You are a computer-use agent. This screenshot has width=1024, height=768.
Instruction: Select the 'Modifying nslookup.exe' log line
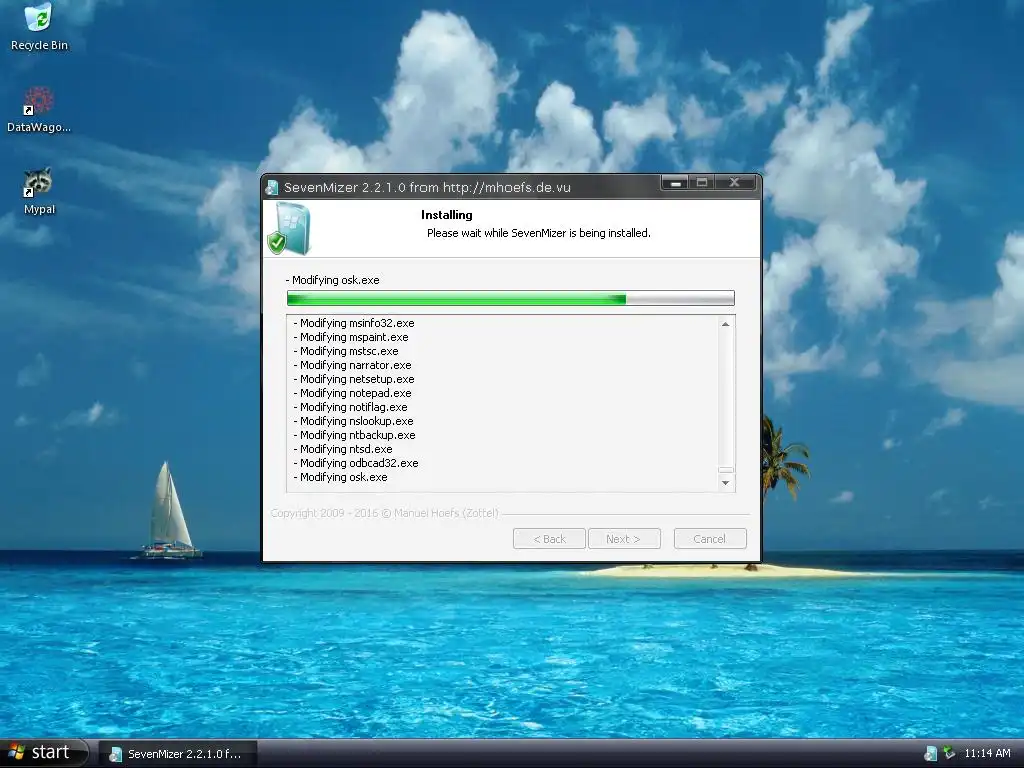(353, 421)
